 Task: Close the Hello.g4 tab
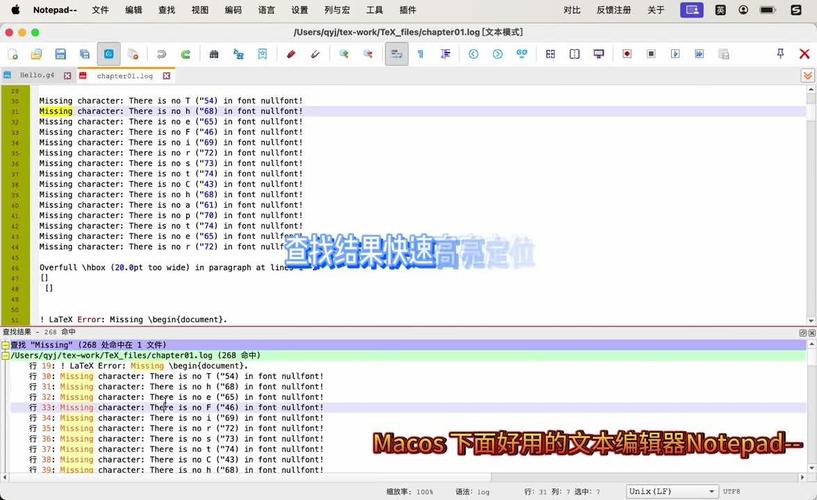pos(67,76)
